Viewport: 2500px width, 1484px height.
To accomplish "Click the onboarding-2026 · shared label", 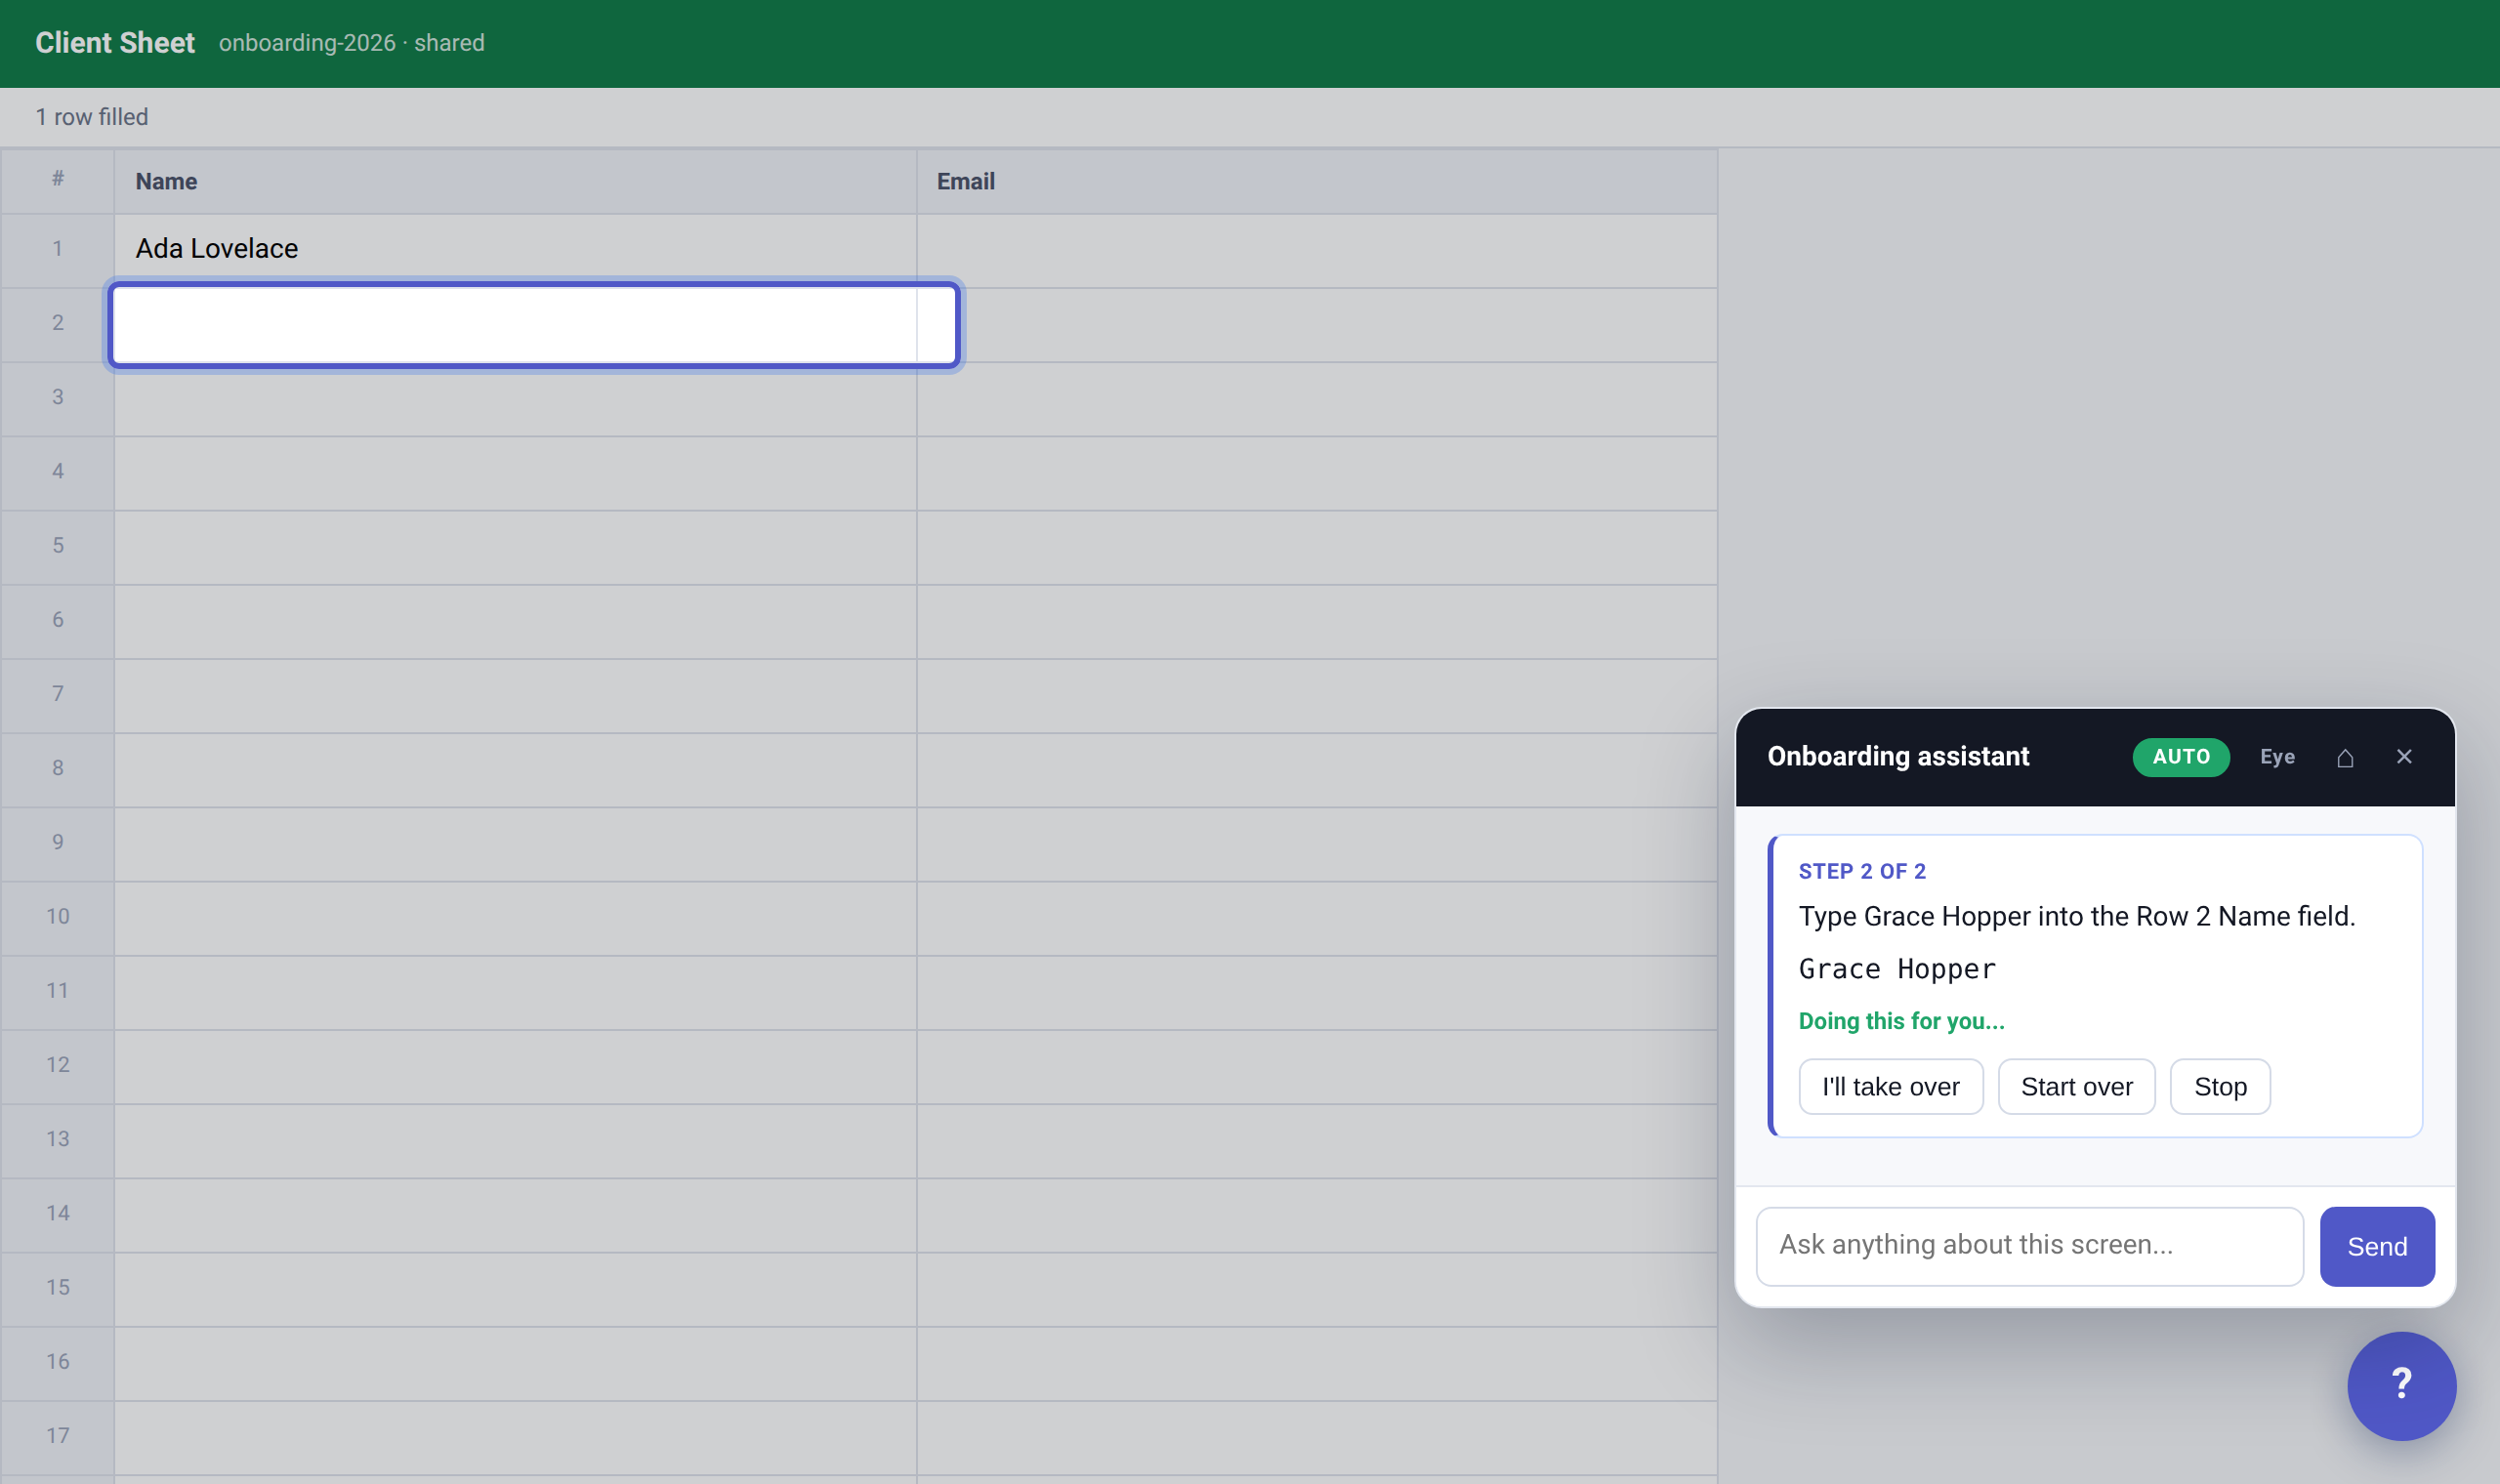I will [351, 43].
